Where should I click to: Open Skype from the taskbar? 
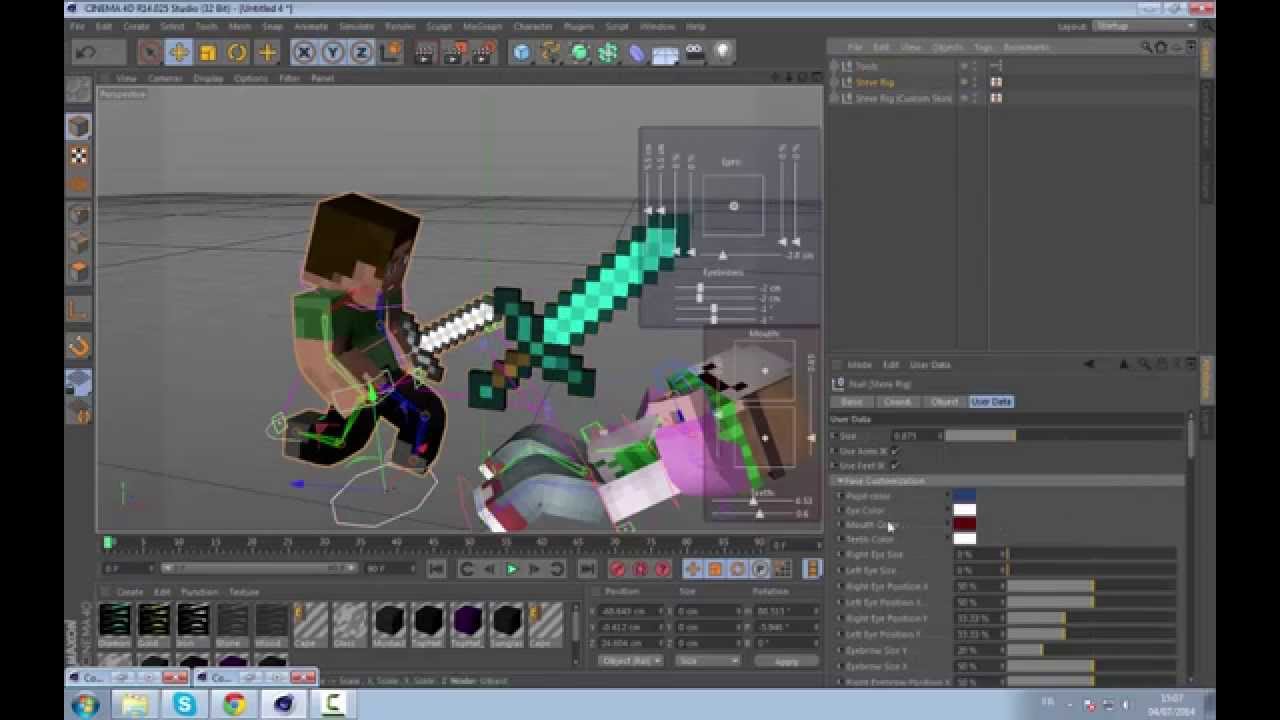(x=185, y=704)
